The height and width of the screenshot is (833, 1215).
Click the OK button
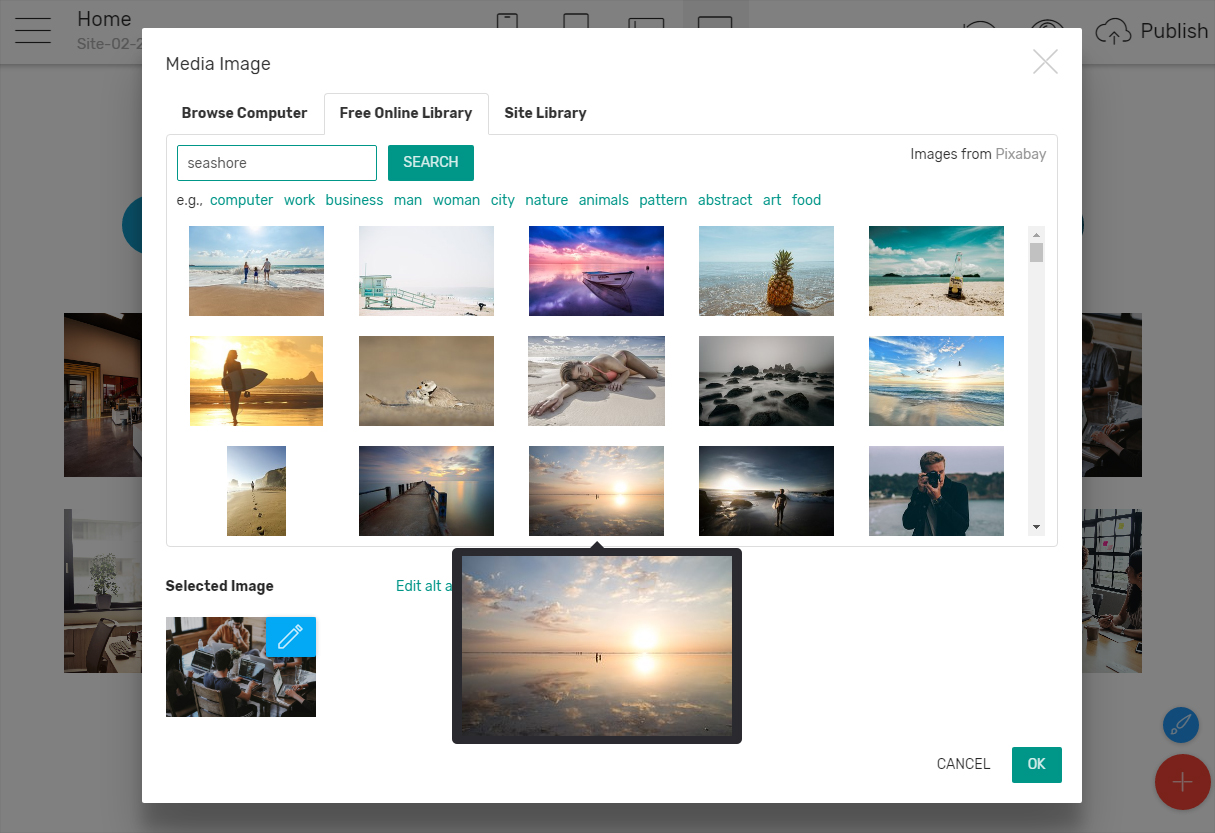(1036, 764)
